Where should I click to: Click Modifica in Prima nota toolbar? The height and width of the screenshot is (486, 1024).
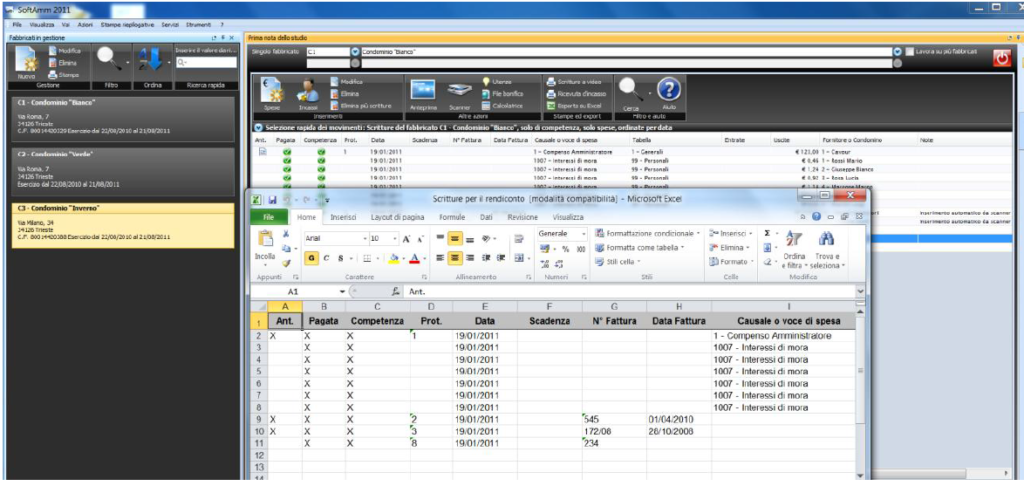click(x=346, y=82)
